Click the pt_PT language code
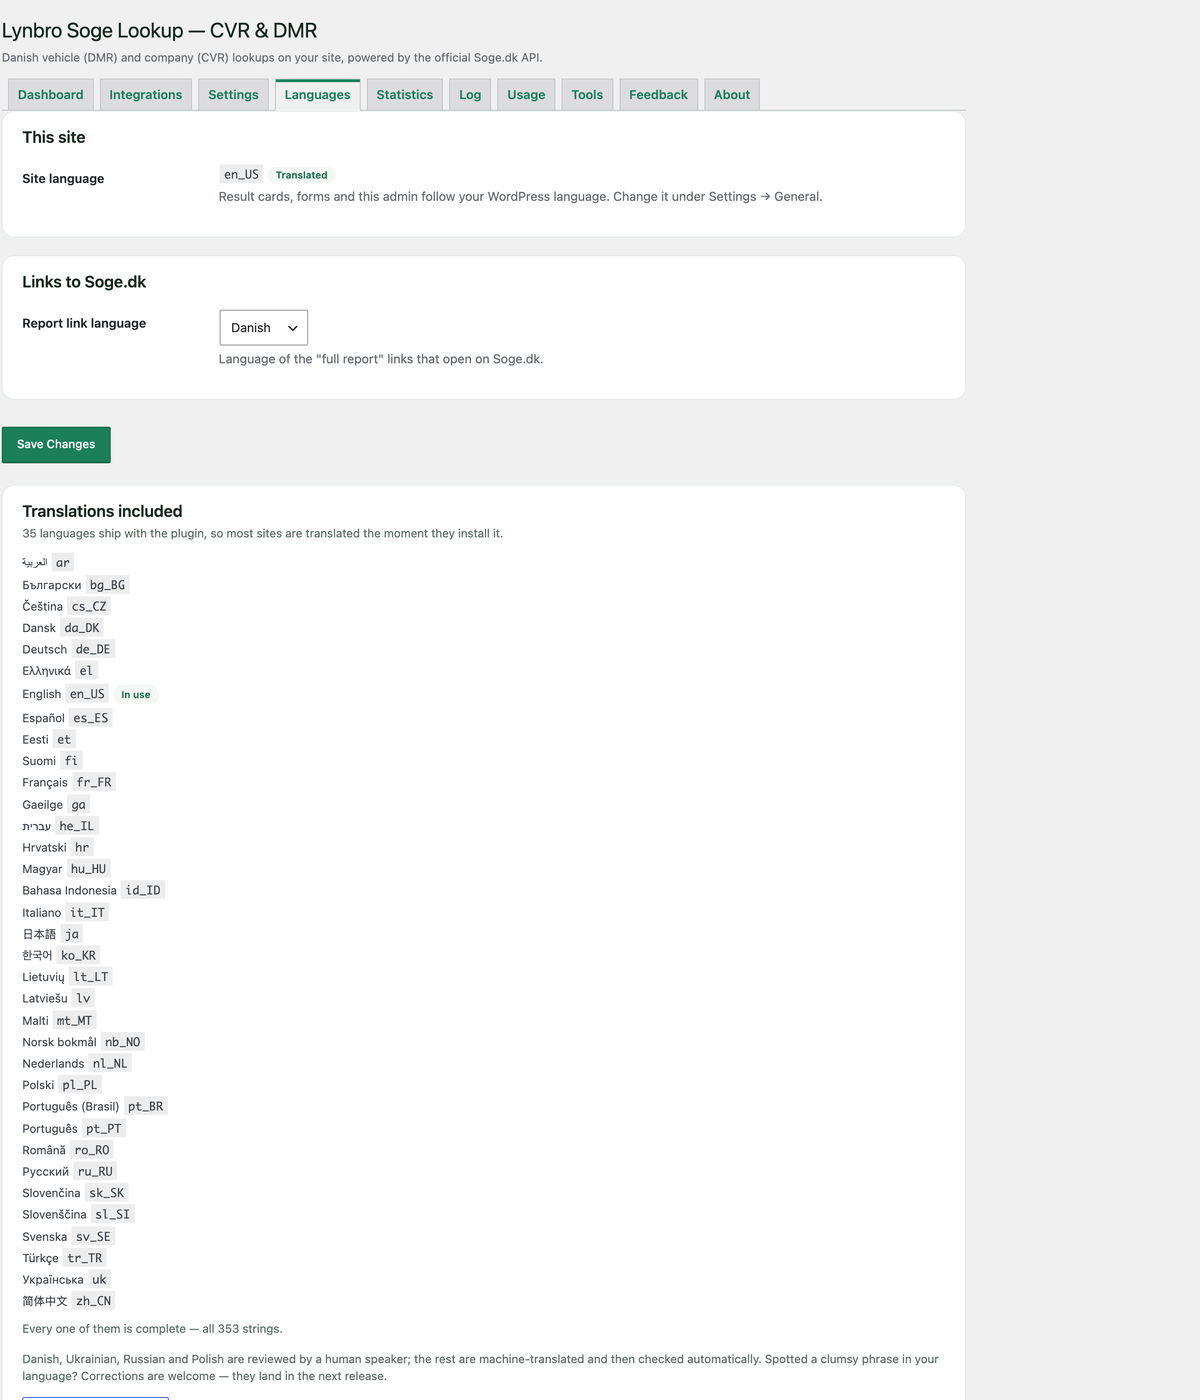Viewport: 1200px width, 1400px height. tap(104, 1129)
